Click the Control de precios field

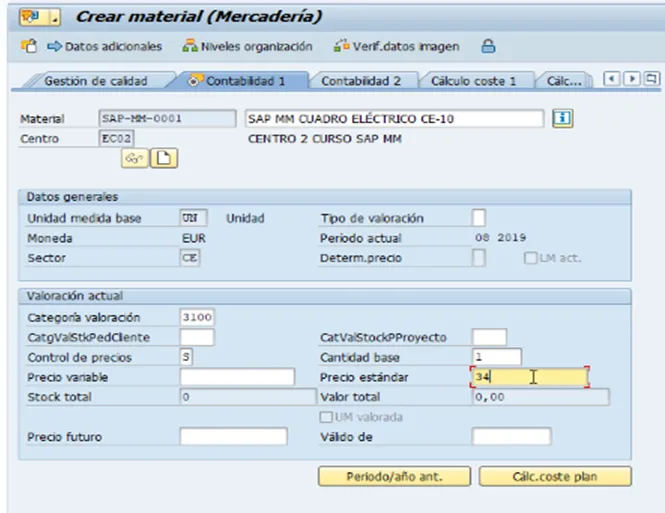[x=186, y=357]
